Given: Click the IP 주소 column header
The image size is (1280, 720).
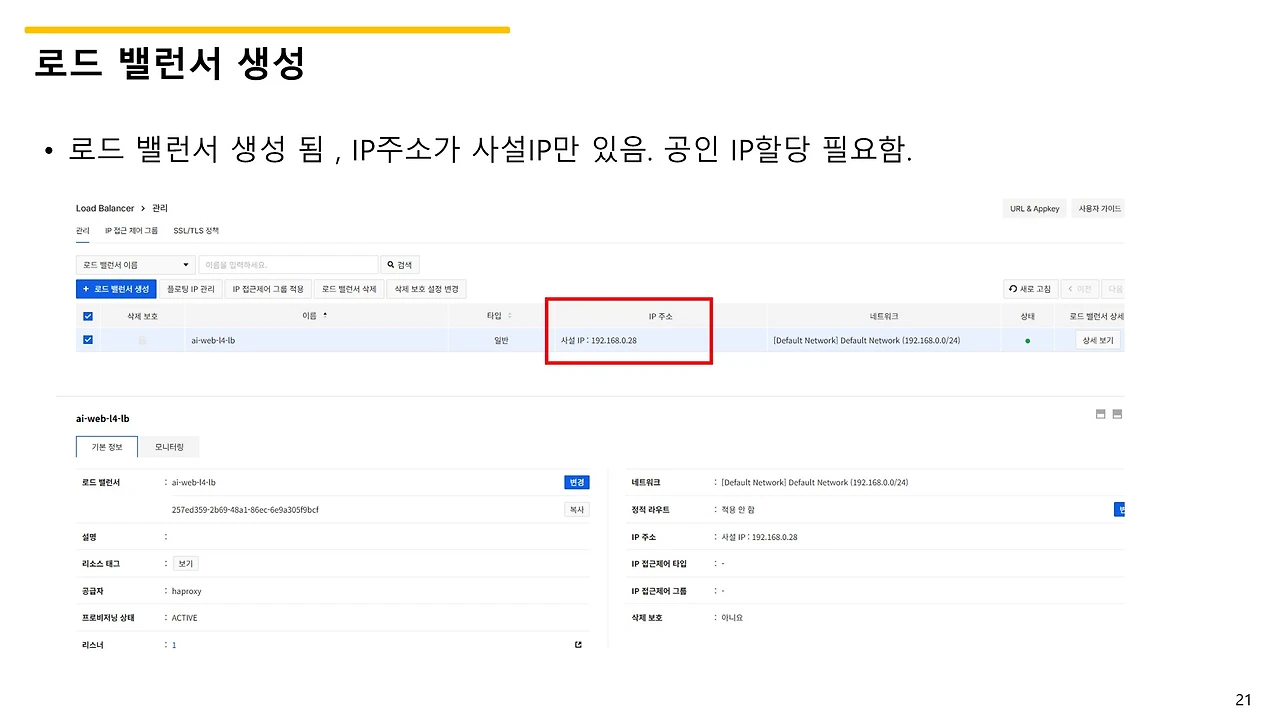Looking at the screenshot, I should tap(660, 316).
